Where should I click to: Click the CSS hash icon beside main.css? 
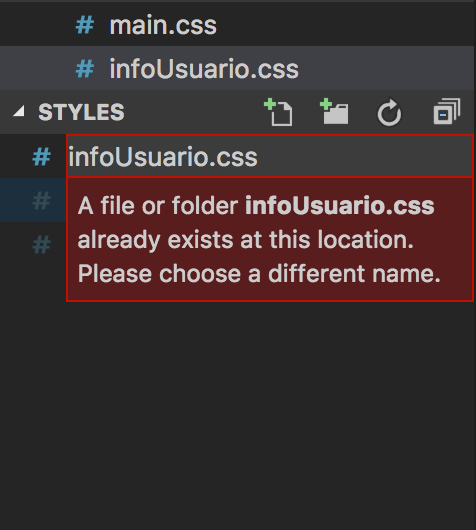click(x=85, y=25)
